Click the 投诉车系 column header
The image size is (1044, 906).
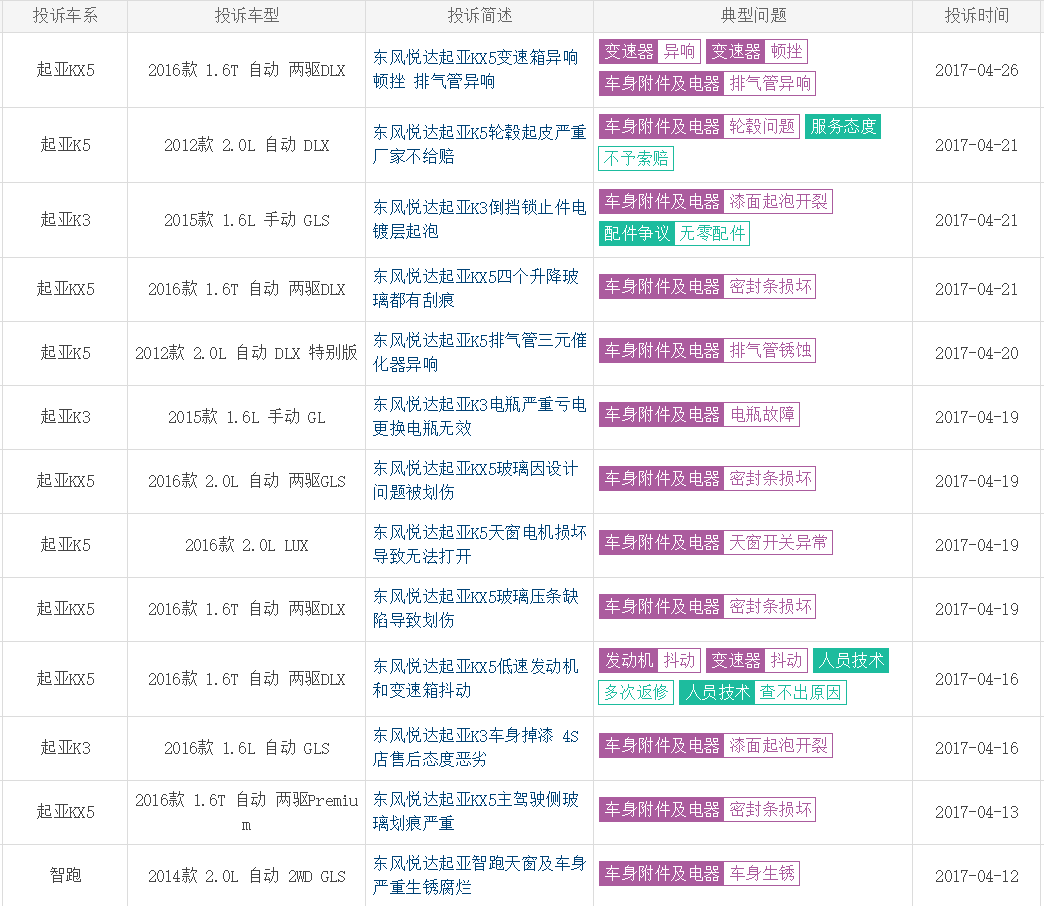[x=65, y=16]
